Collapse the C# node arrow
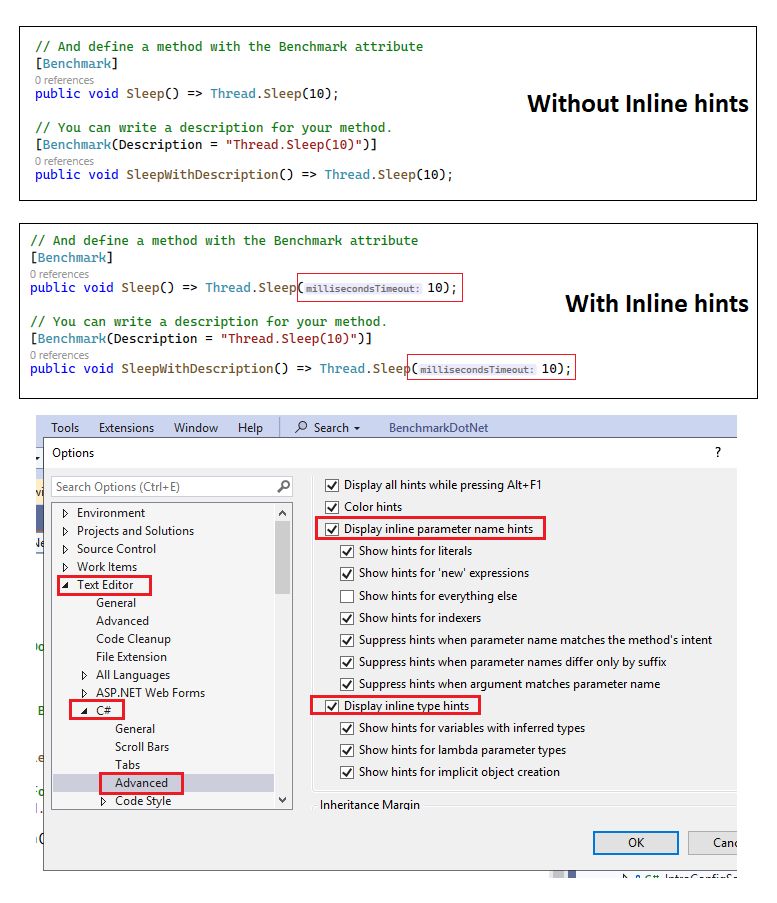The height and width of the screenshot is (903, 777). (84, 711)
